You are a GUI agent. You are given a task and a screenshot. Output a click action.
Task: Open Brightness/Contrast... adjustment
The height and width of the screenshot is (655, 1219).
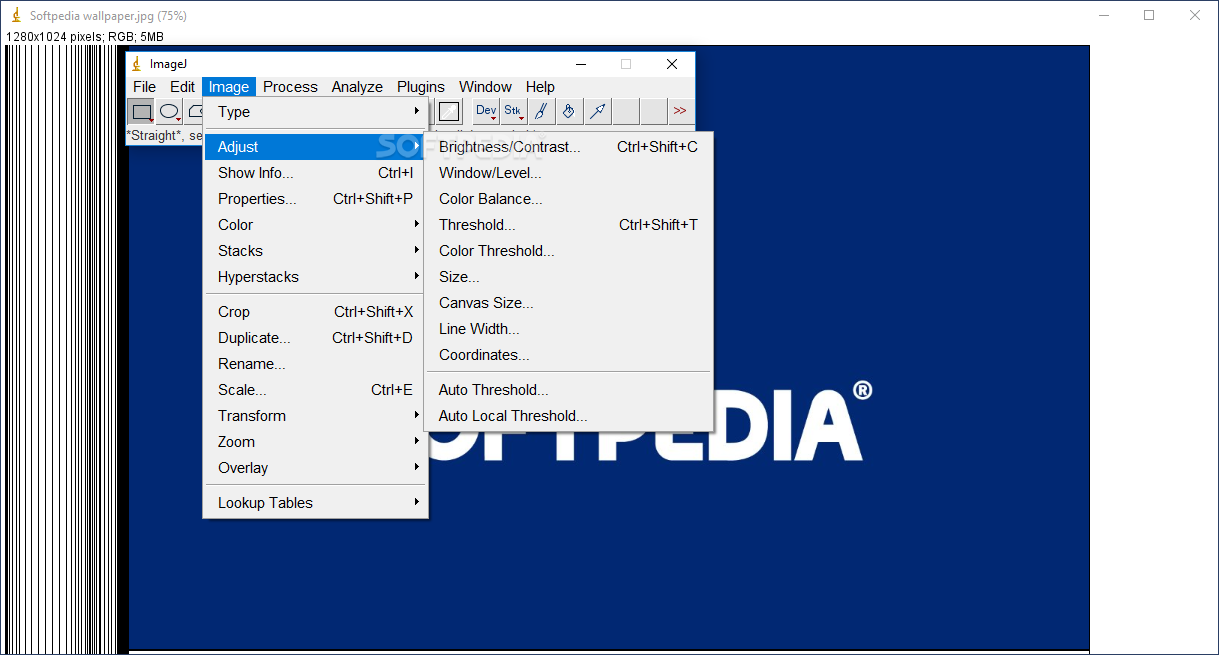(x=569, y=147)
